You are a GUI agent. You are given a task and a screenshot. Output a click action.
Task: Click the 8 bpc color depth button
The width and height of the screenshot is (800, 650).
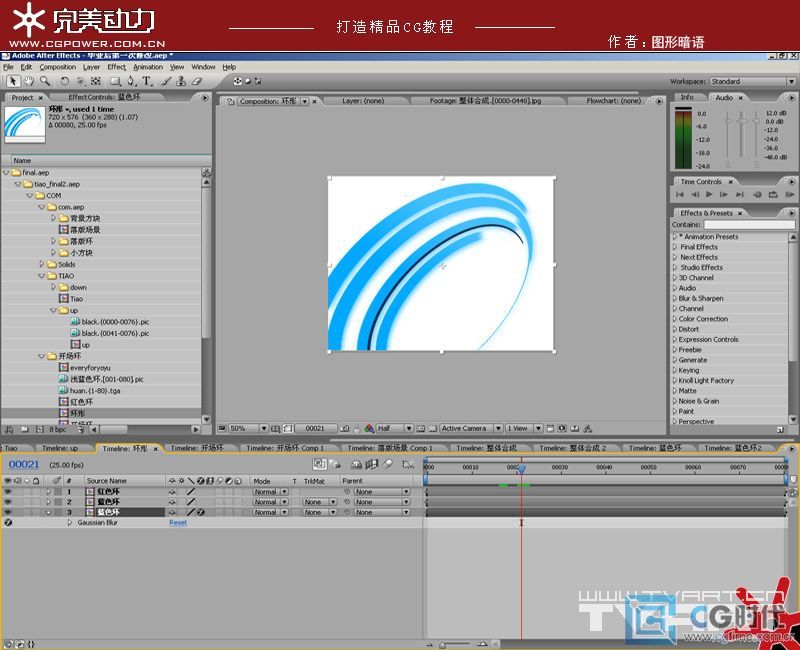point(58,430)
